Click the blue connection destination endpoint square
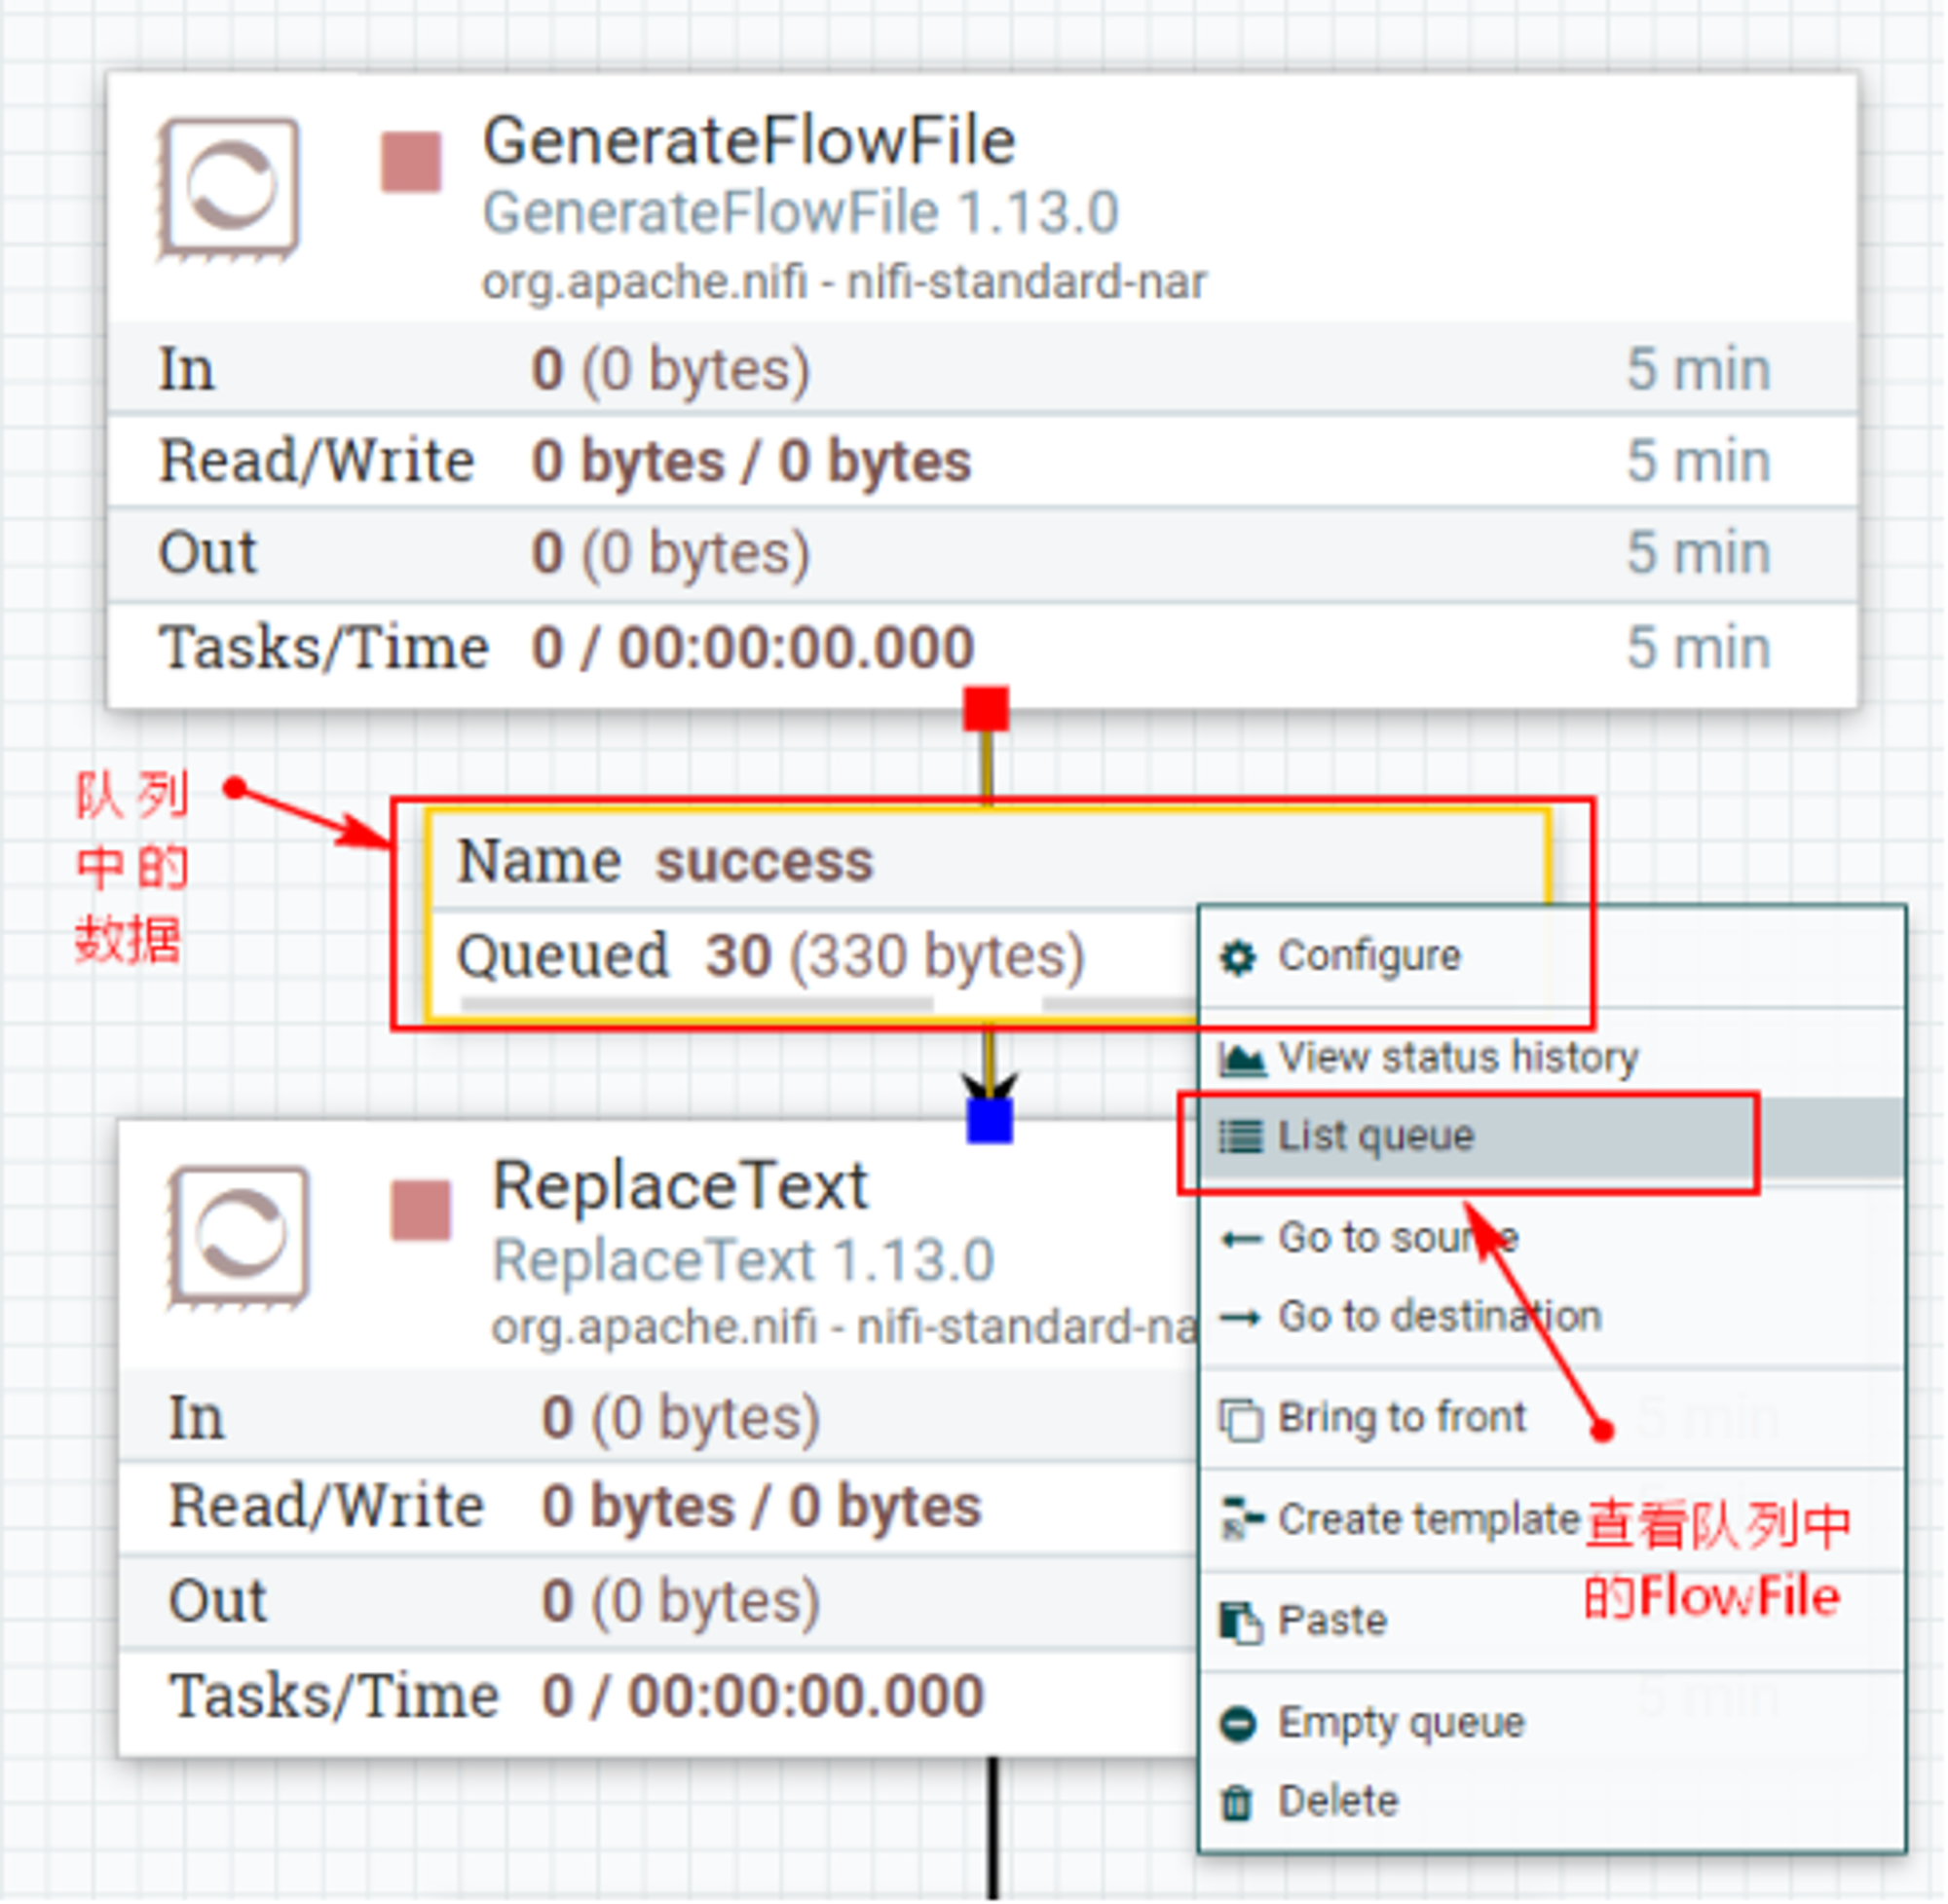1948x1904 pixels. [992, 1122]
